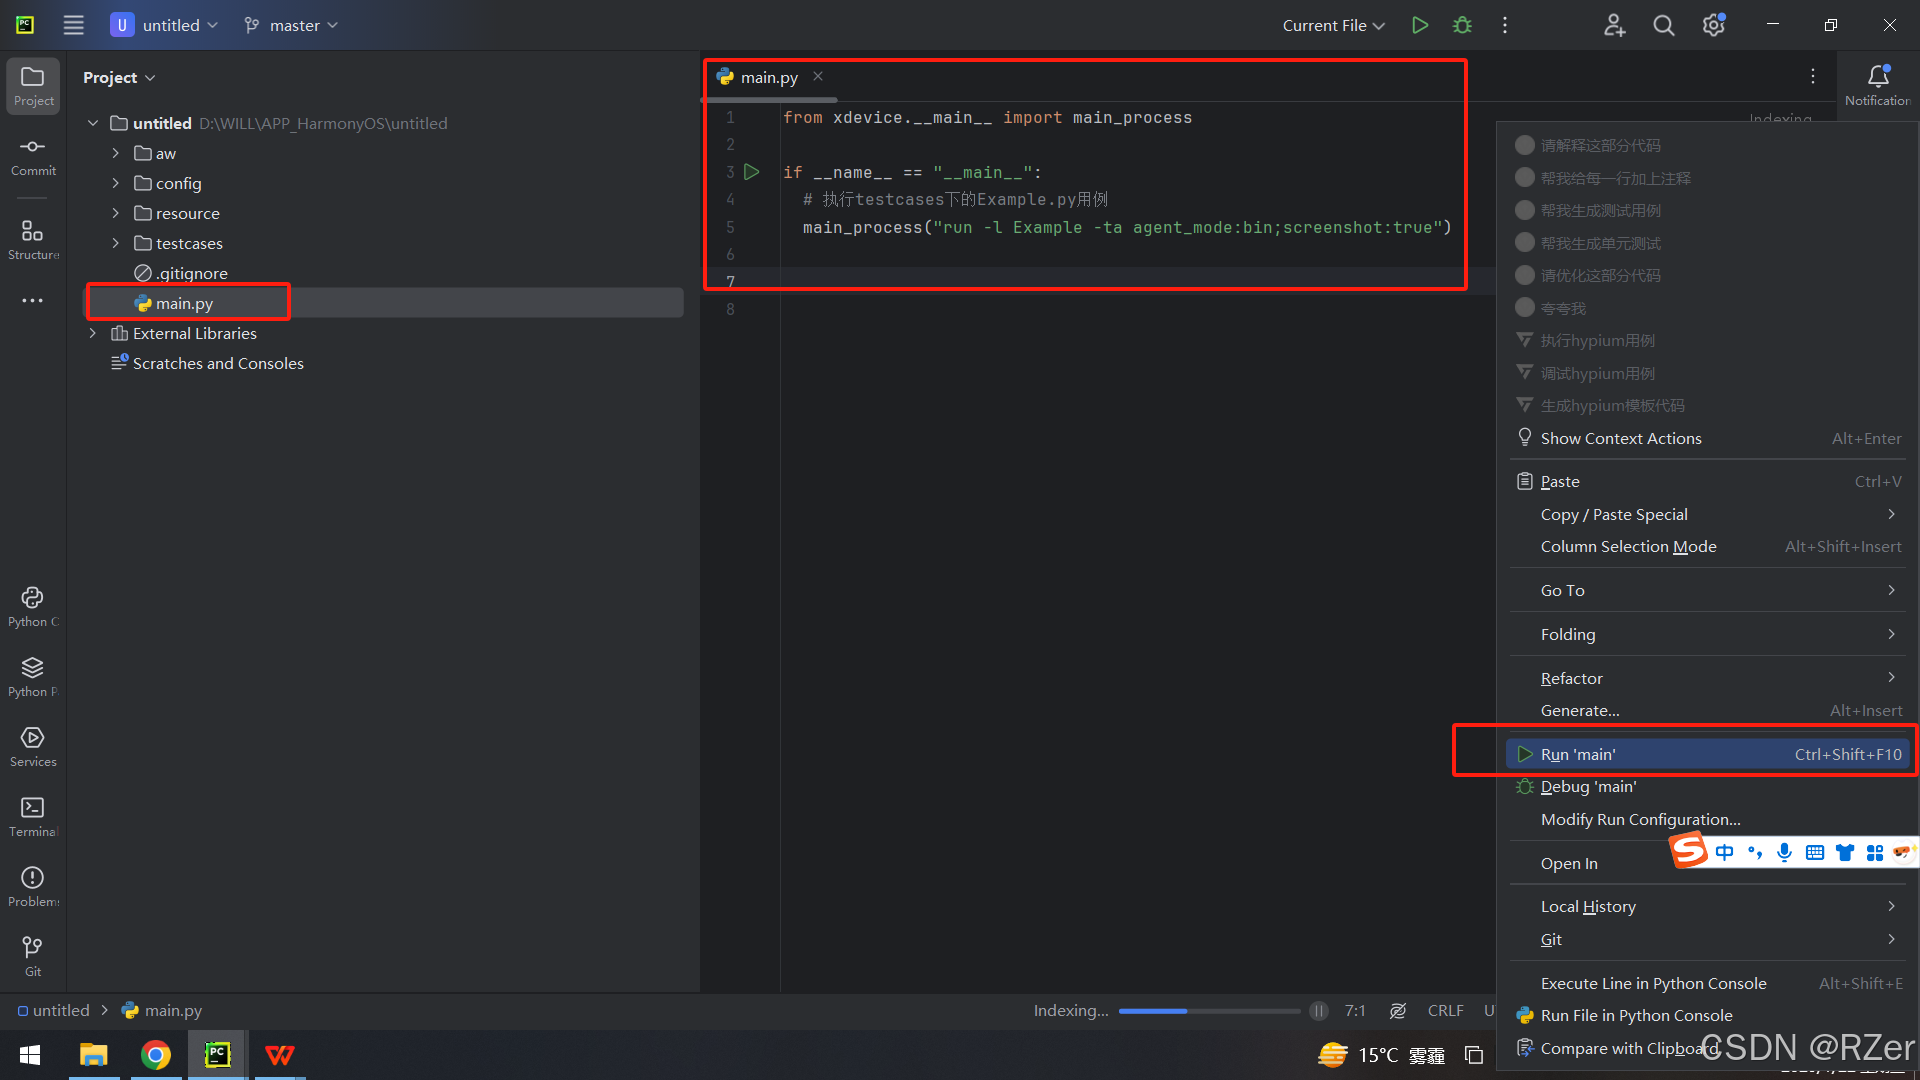Select Paste from context menu
The image size is (1920, 1080).
[1707, 481]
